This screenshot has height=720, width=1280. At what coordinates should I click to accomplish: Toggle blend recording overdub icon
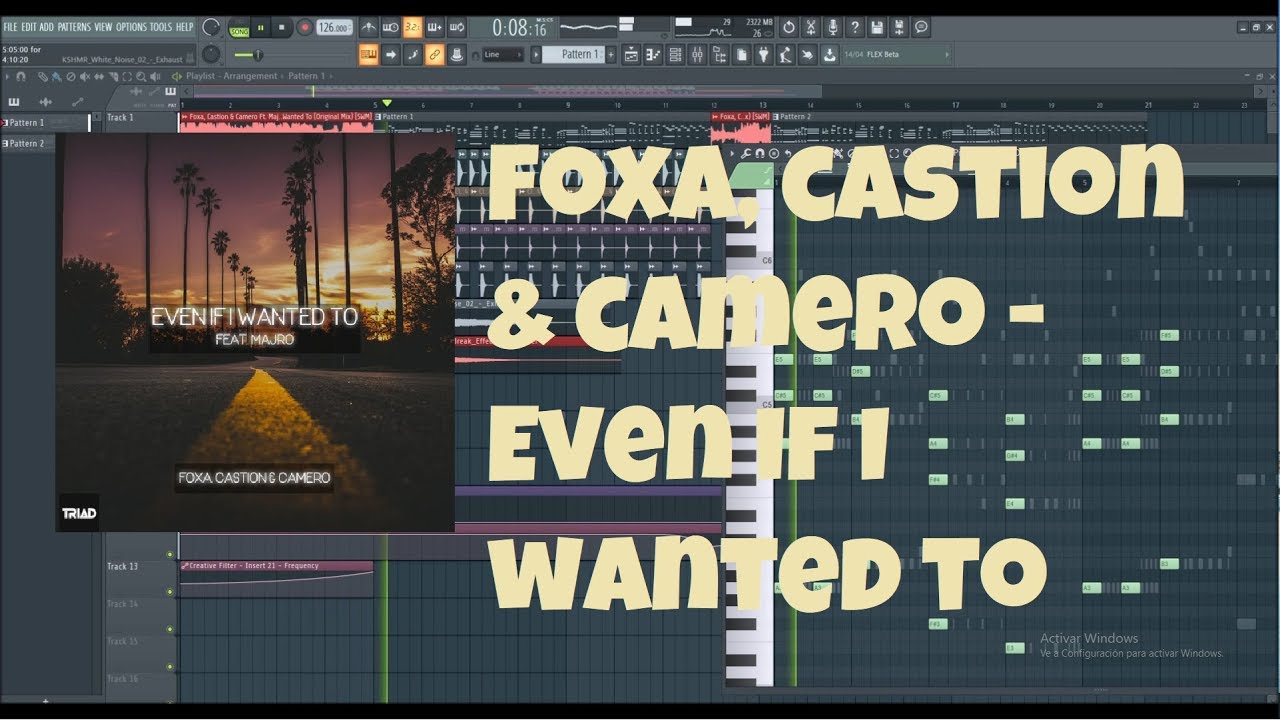tap(434, 28)
